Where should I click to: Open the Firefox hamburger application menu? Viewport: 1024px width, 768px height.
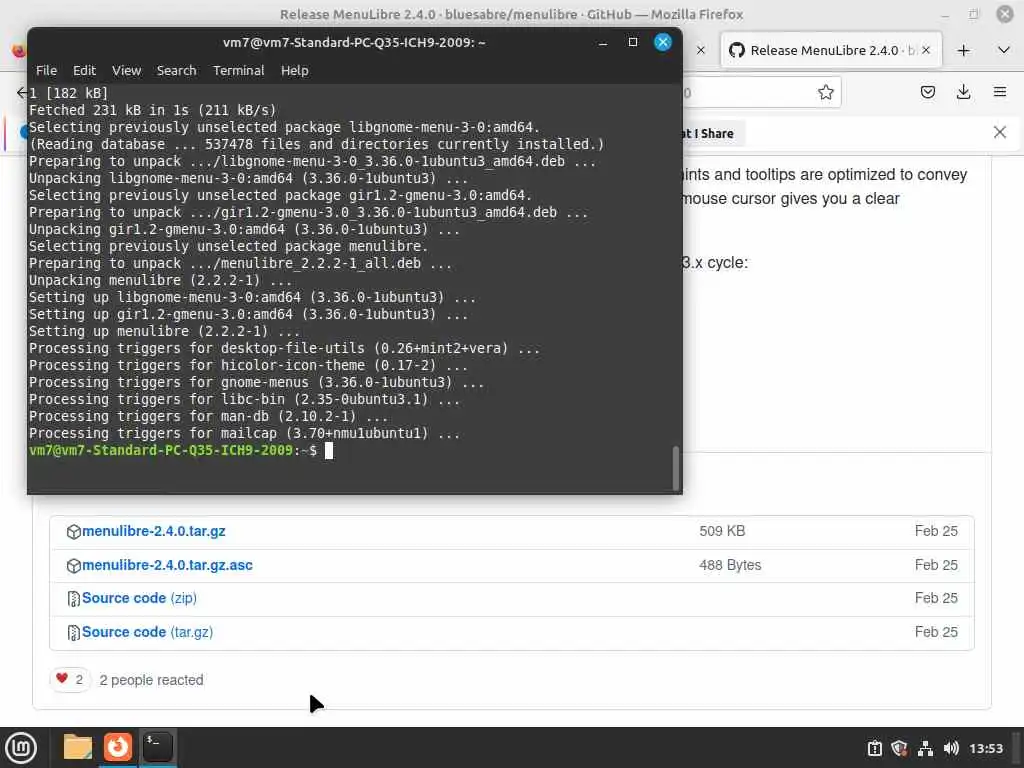pos(1000,92)
